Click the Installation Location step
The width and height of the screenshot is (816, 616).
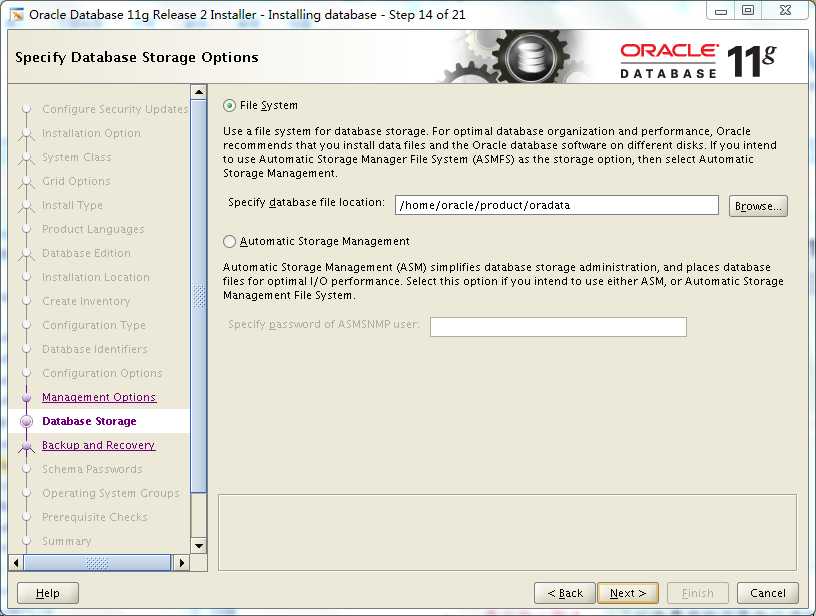tap(96, 277)
